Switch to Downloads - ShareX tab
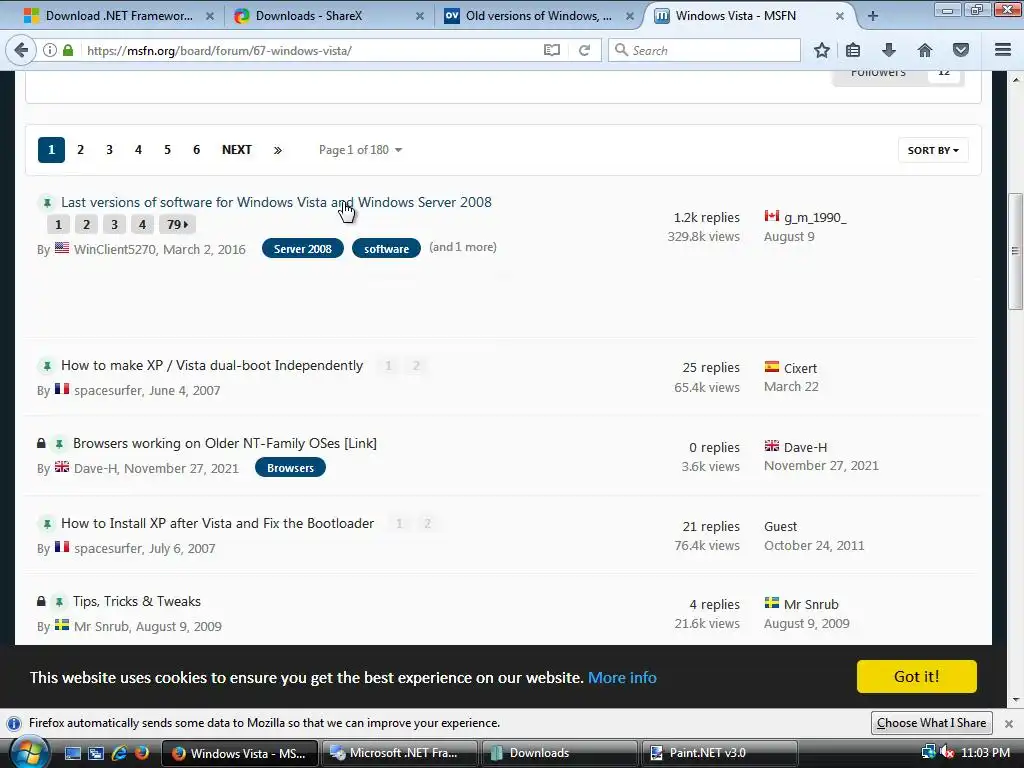Screen dimensions: 1024x768 click(329, 16)
